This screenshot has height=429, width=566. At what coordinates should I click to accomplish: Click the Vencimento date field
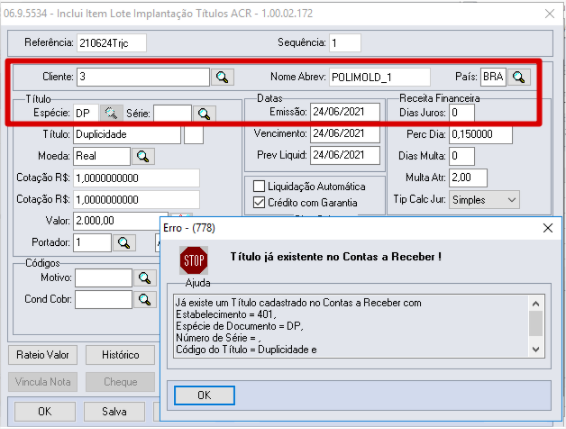click(345, 134)
